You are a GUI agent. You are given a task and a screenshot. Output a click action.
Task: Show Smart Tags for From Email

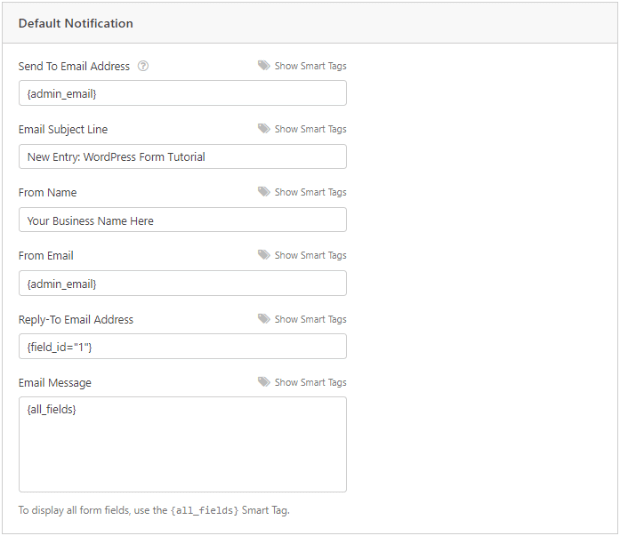(x=310, y=256)
